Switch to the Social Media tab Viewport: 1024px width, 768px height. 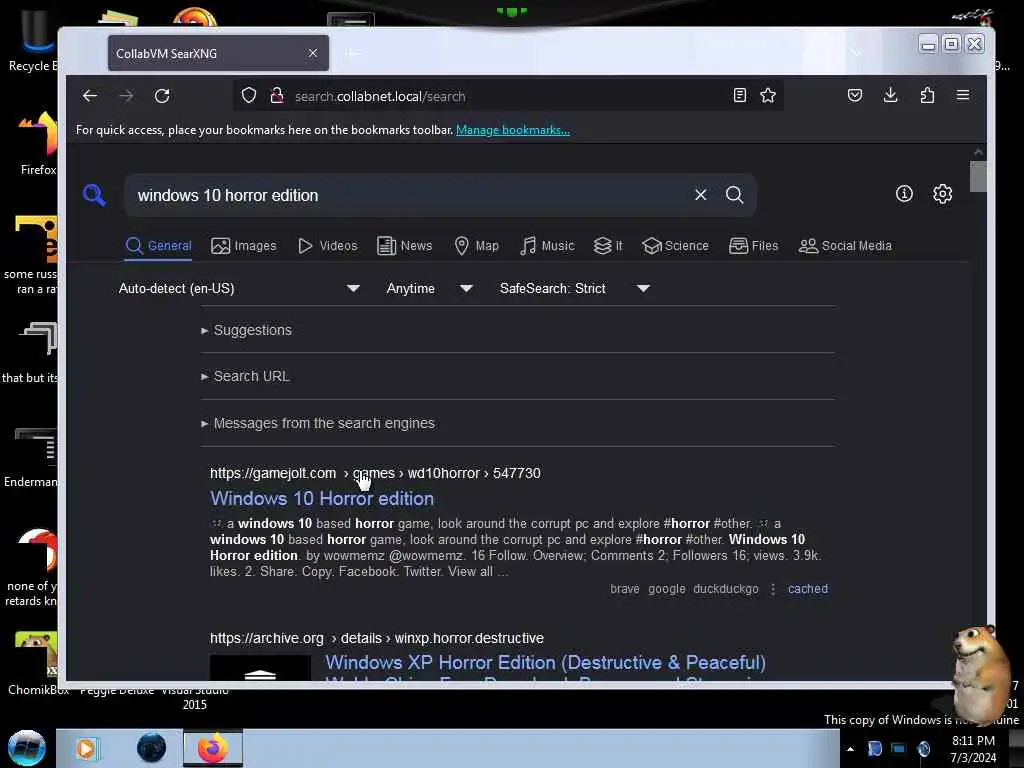point(844,246)
